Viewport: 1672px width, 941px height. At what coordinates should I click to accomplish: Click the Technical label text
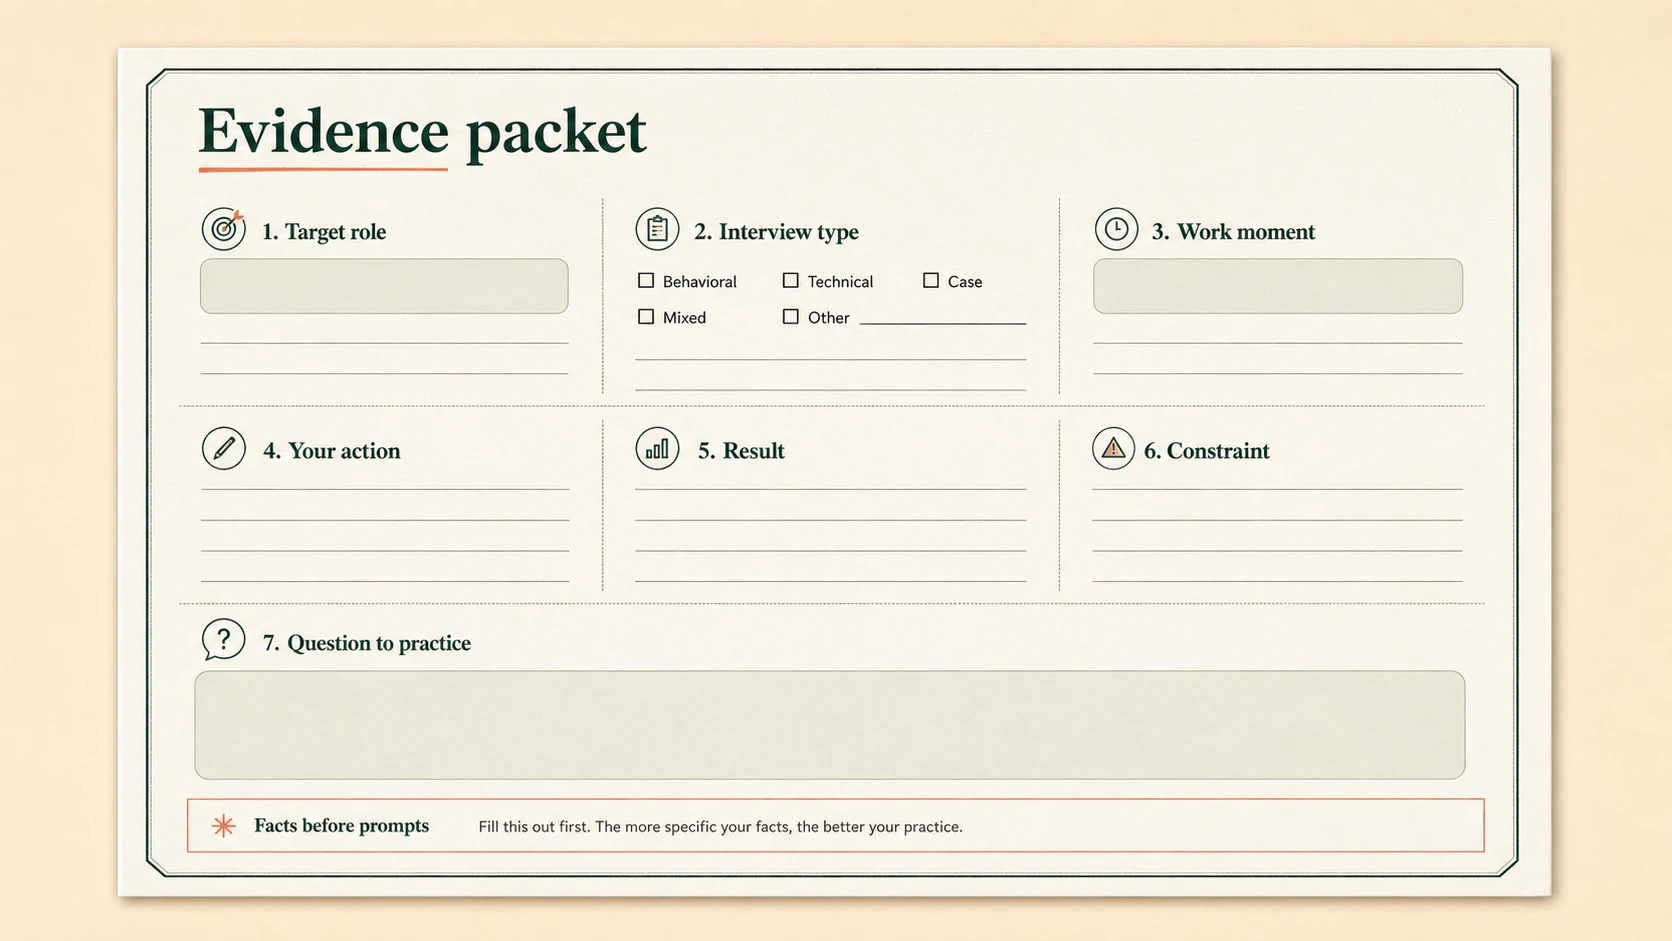pyautogui.click(x=840, y=282)
